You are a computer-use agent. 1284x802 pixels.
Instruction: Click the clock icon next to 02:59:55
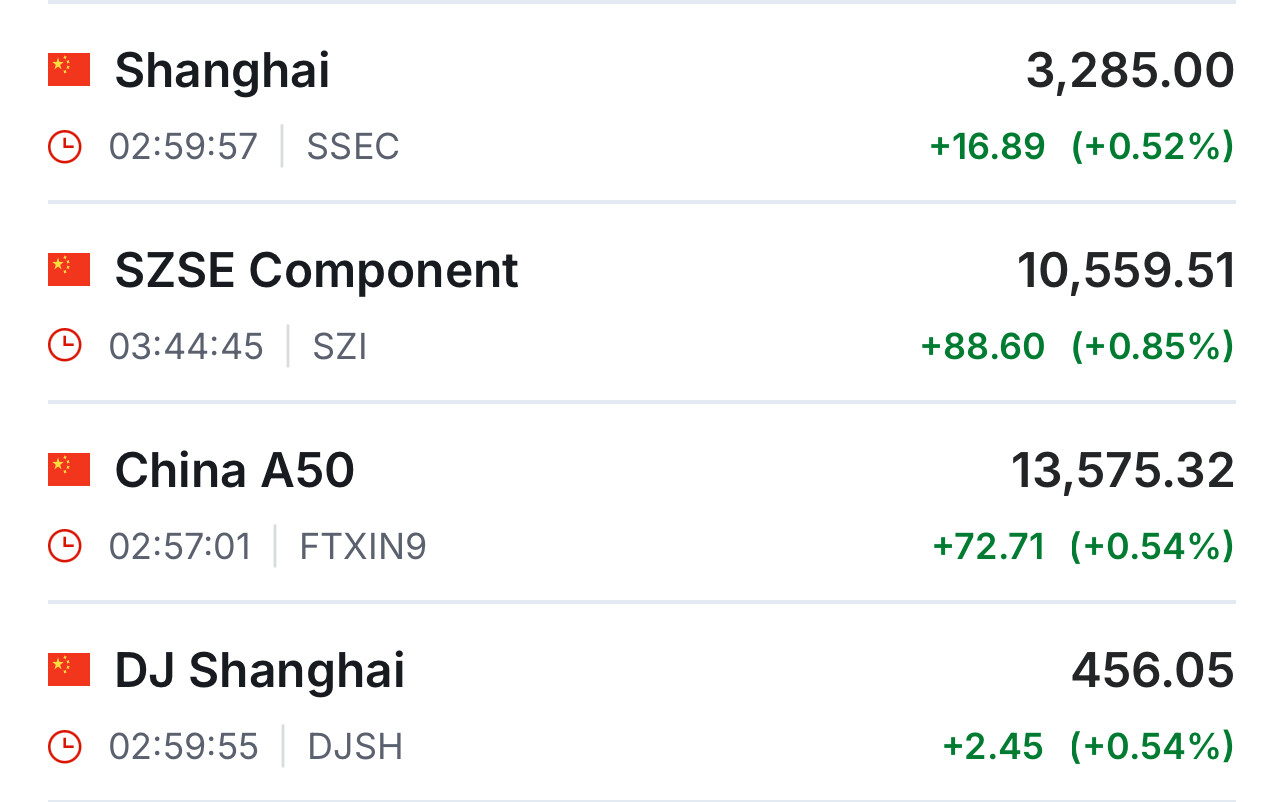click(65, 747)
